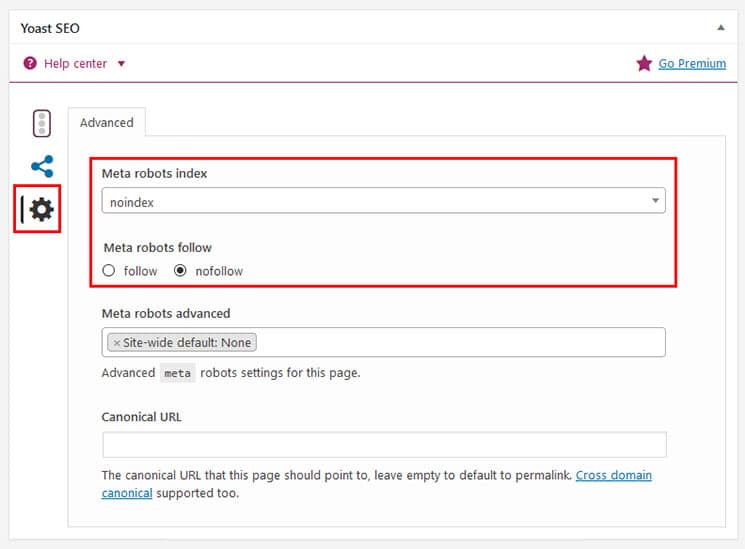Remove the Site-wide default: None tag

coord(116,342)
